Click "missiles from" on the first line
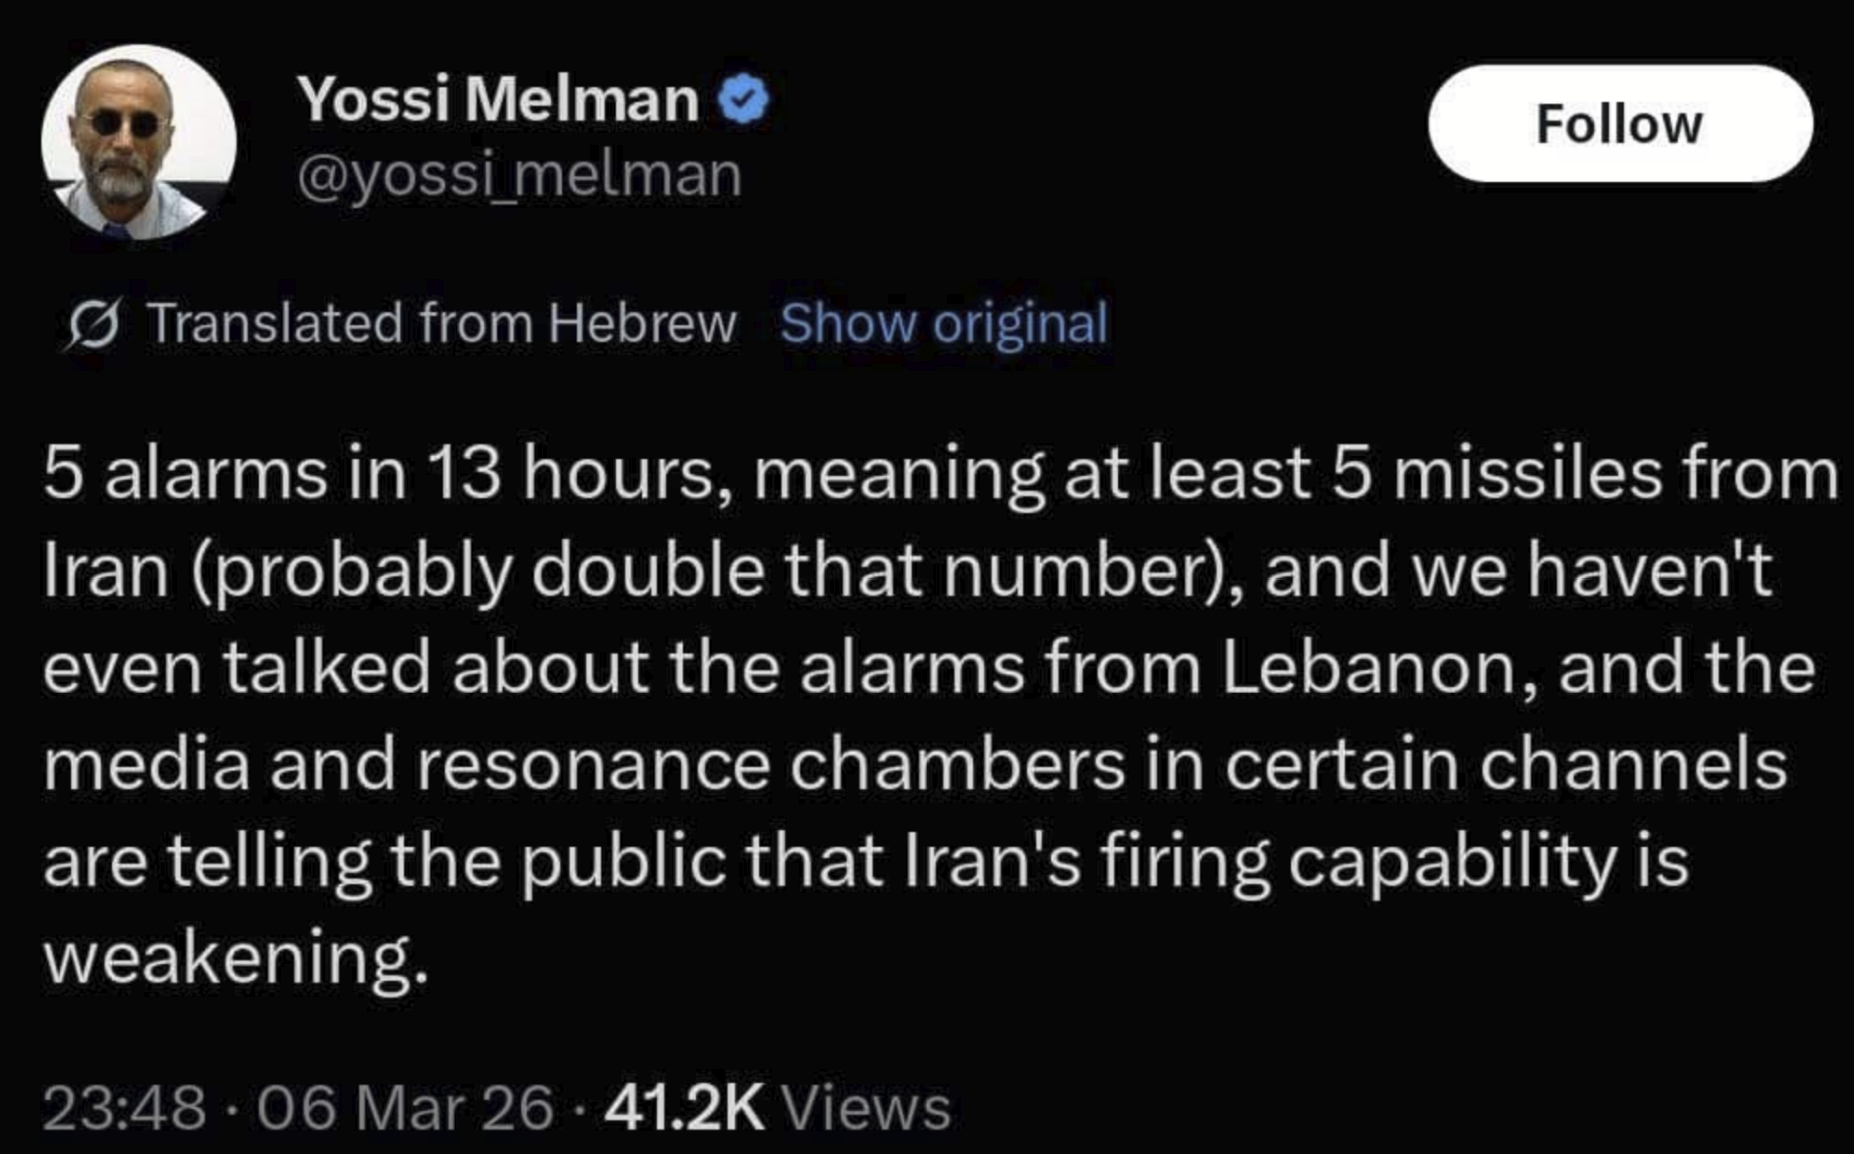 (x=1614, y=473)
